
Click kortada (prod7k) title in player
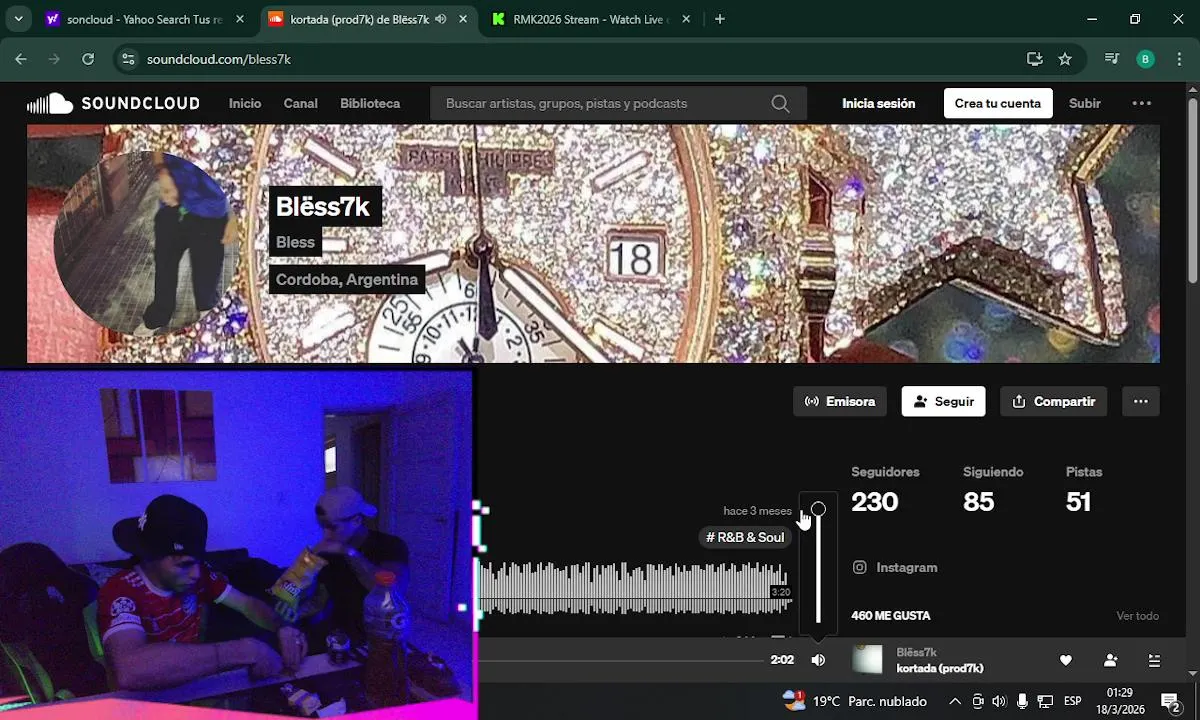(x=940, y=668)
